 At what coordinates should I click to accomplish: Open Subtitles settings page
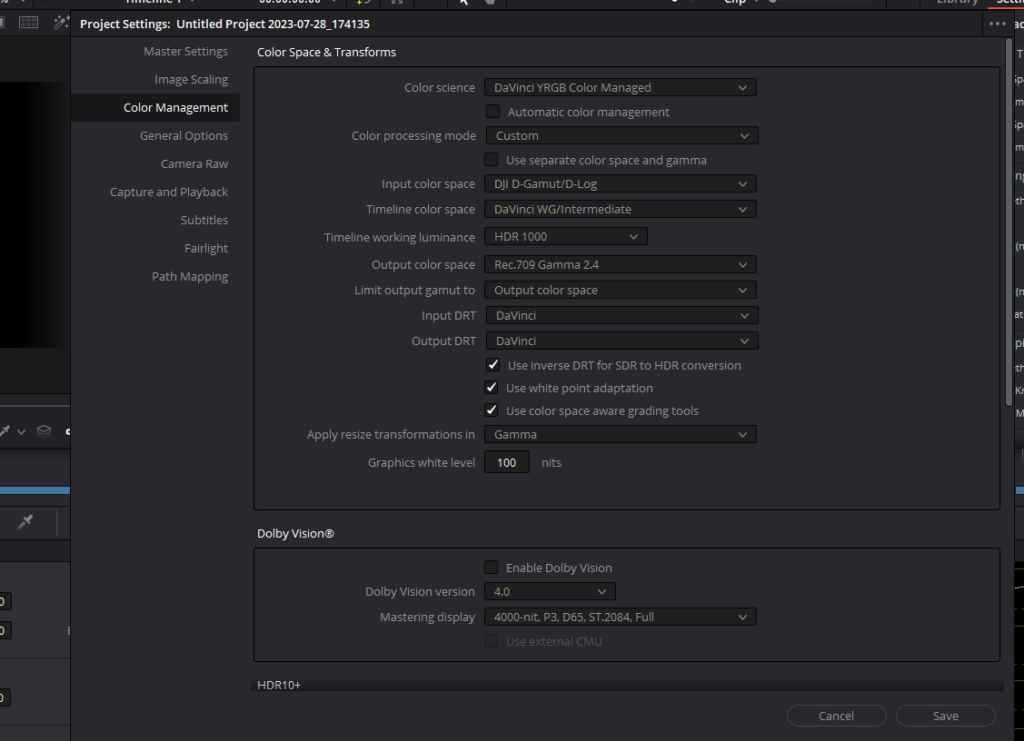click(x=204, y=219)
